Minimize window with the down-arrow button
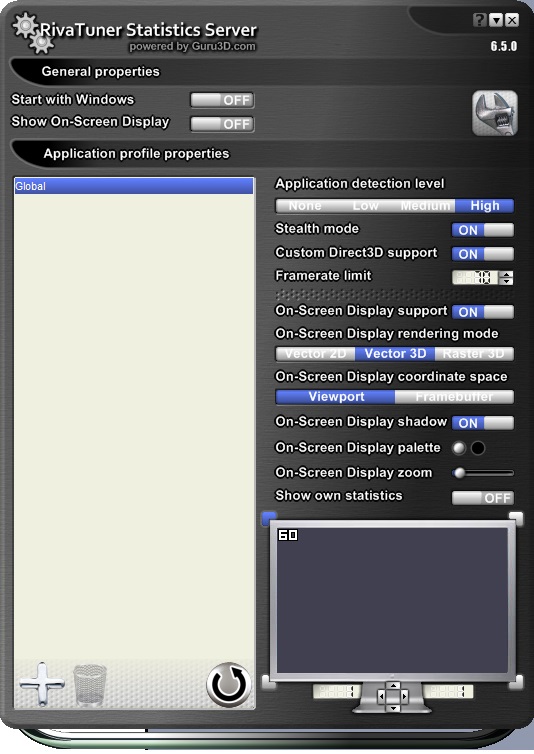534x754 pixels. click(x=496, y=20)
